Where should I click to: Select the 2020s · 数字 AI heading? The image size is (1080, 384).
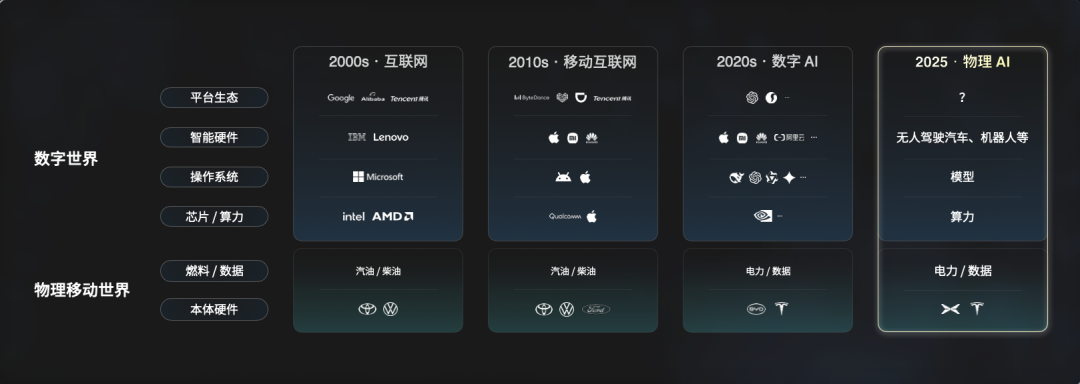tap(767, 62)
